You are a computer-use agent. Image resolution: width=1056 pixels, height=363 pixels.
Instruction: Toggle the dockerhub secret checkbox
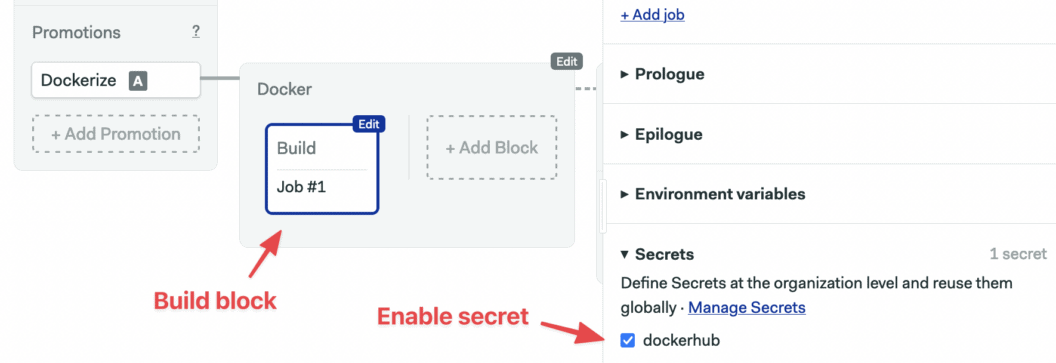click(628, 341)
